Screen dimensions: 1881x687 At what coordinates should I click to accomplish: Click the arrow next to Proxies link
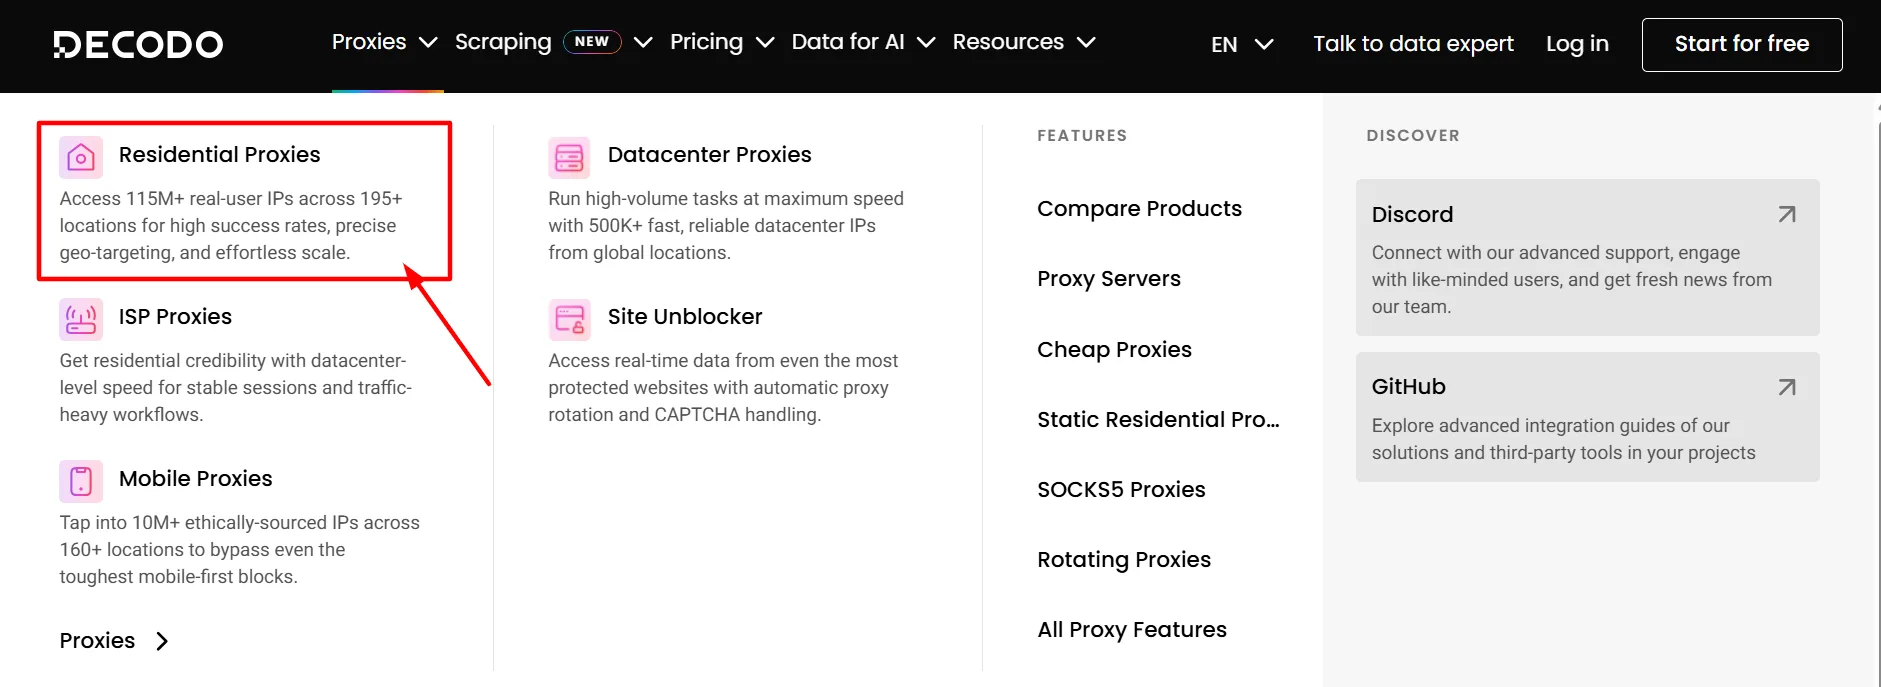162,641
